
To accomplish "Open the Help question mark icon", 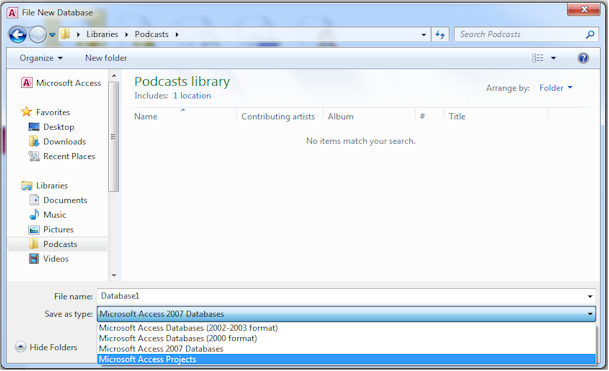I will click(583, 58).
